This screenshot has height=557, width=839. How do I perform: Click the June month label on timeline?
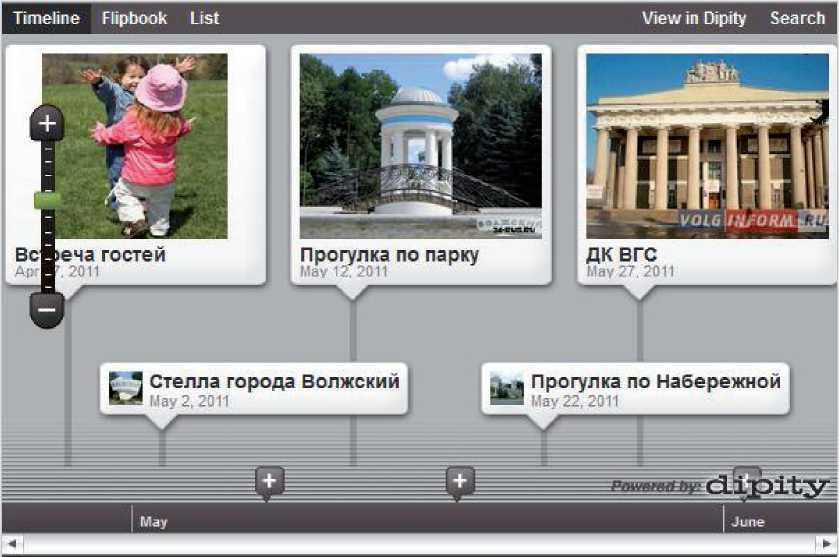point(748,522)
